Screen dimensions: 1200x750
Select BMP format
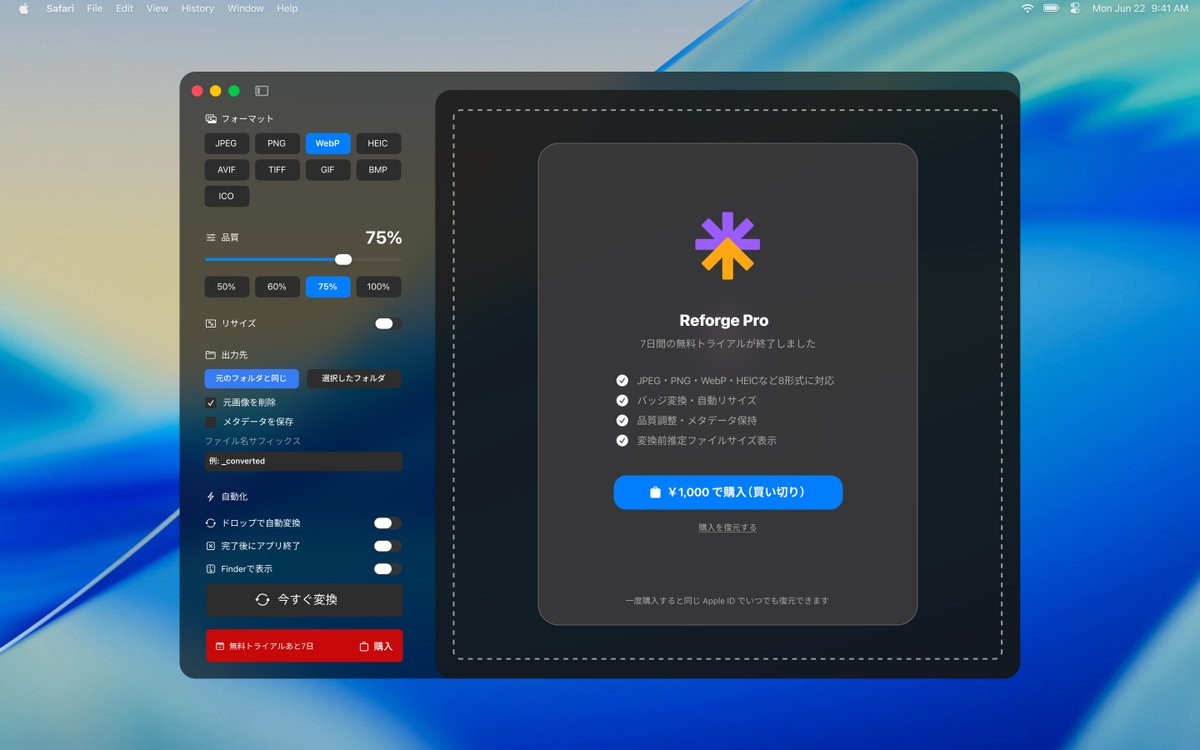378,170
